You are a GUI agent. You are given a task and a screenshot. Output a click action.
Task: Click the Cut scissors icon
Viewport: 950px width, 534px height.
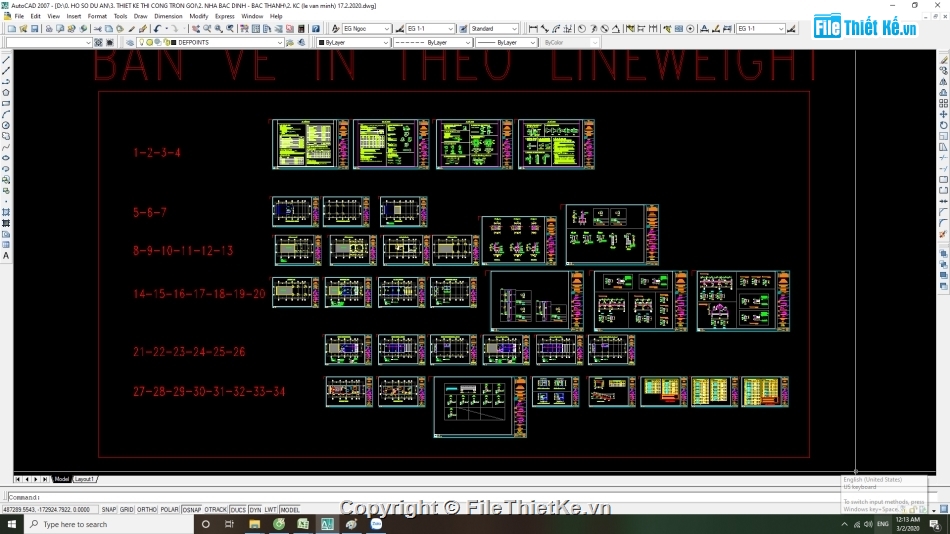(x=98, y=28)
